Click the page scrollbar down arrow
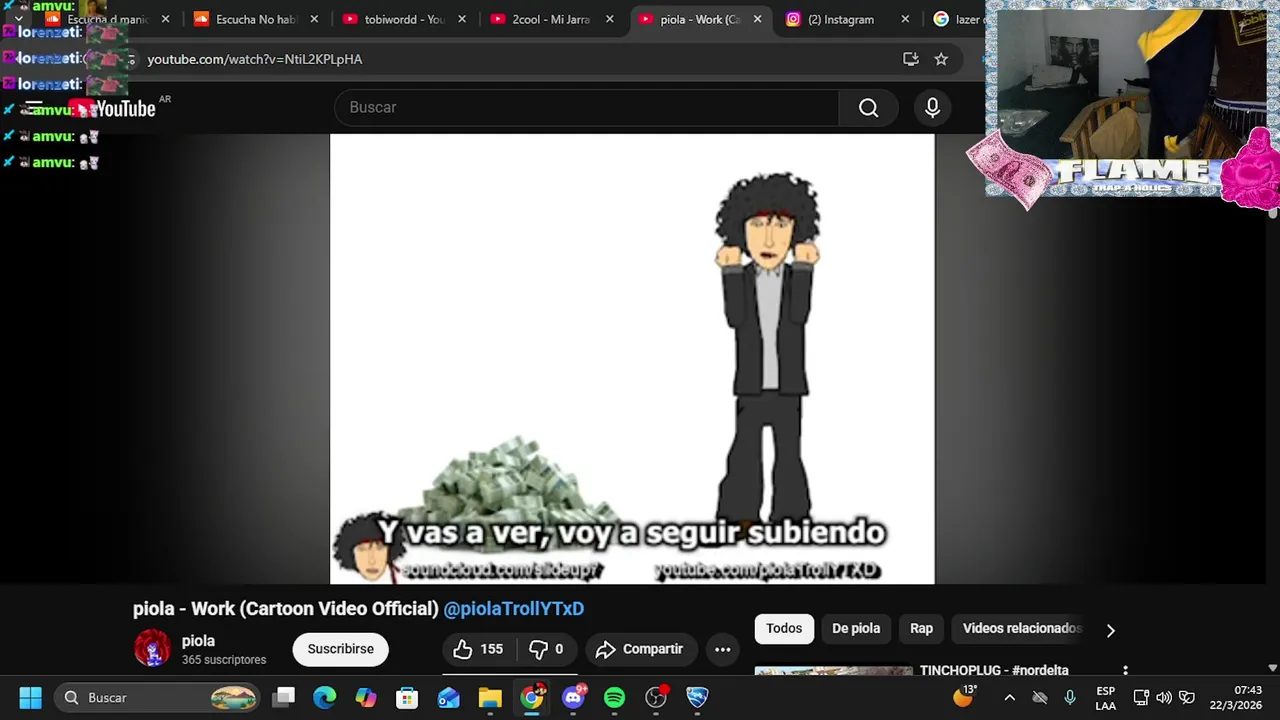 click(x=1272, y=668)
